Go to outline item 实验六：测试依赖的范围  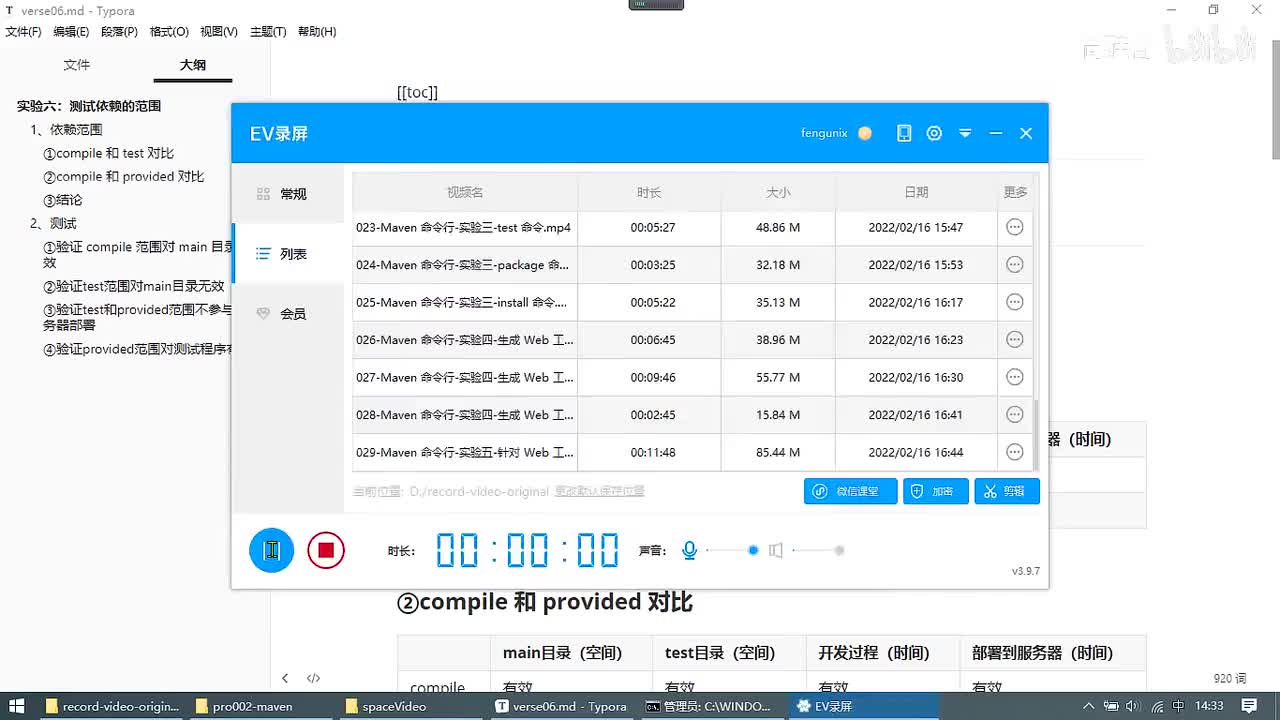click(89, 106)
